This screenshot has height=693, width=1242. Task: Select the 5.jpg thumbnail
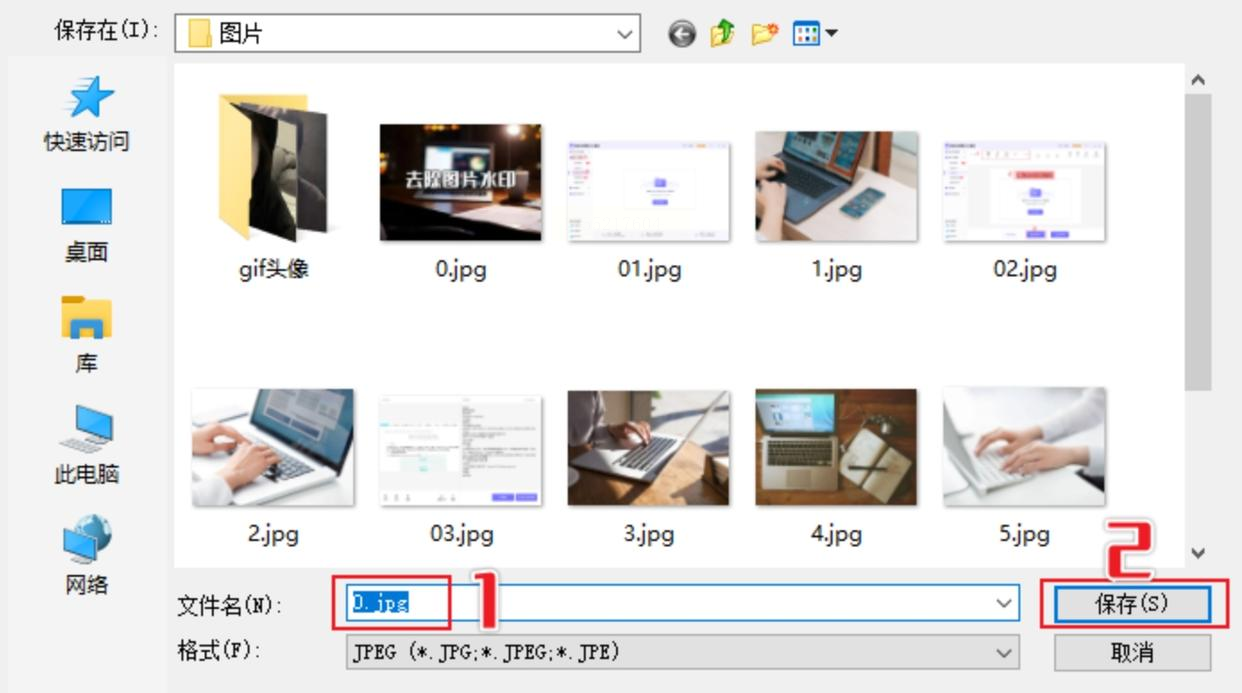(1024, 447)
